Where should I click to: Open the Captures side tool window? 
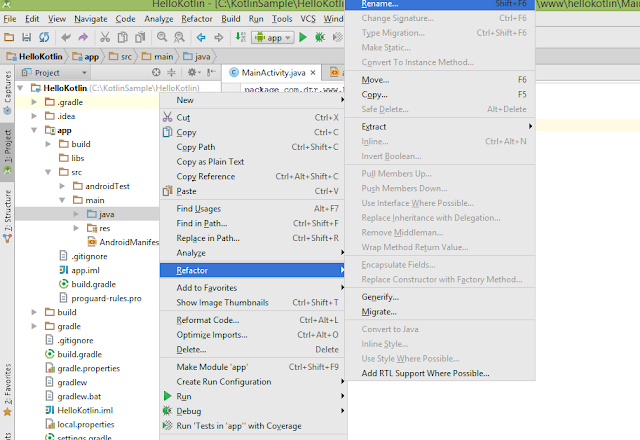[x=7, y=93]
